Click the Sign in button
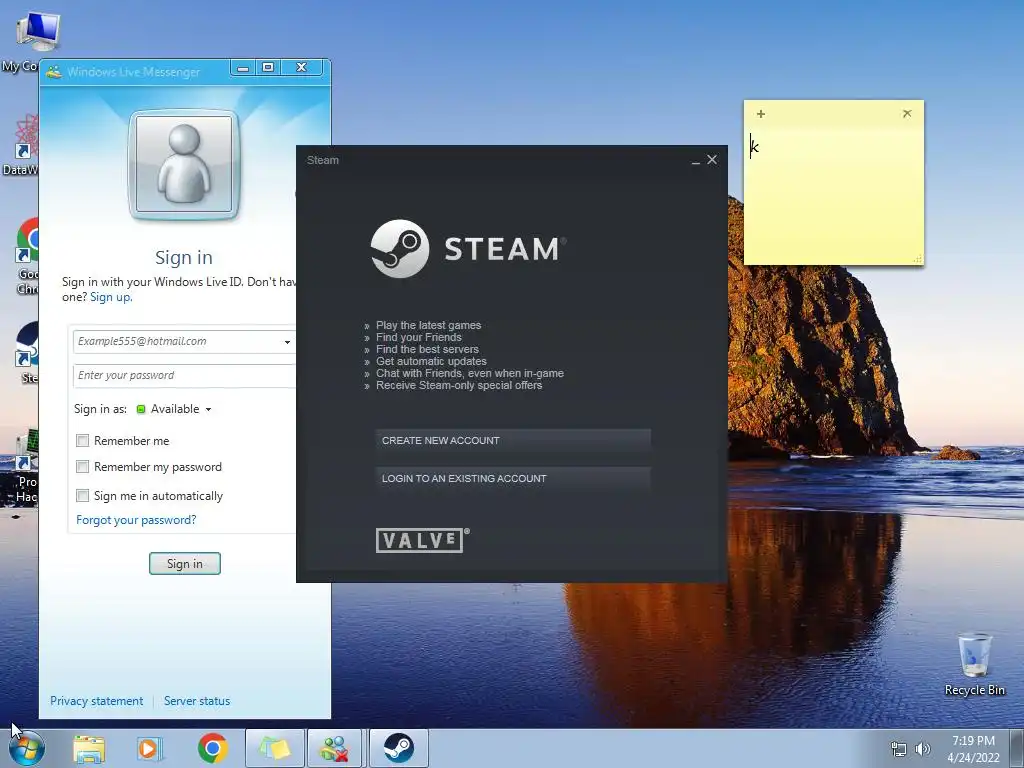 point(185,564)
